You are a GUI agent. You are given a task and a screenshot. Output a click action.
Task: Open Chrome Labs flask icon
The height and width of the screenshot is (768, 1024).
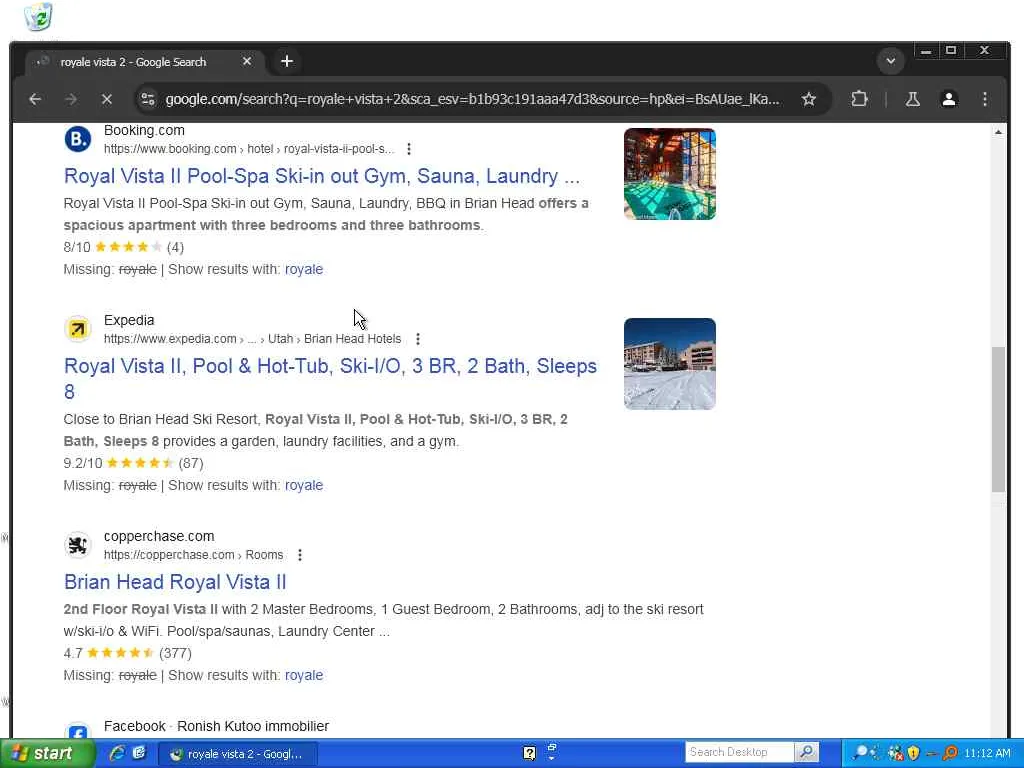point(912,99)
